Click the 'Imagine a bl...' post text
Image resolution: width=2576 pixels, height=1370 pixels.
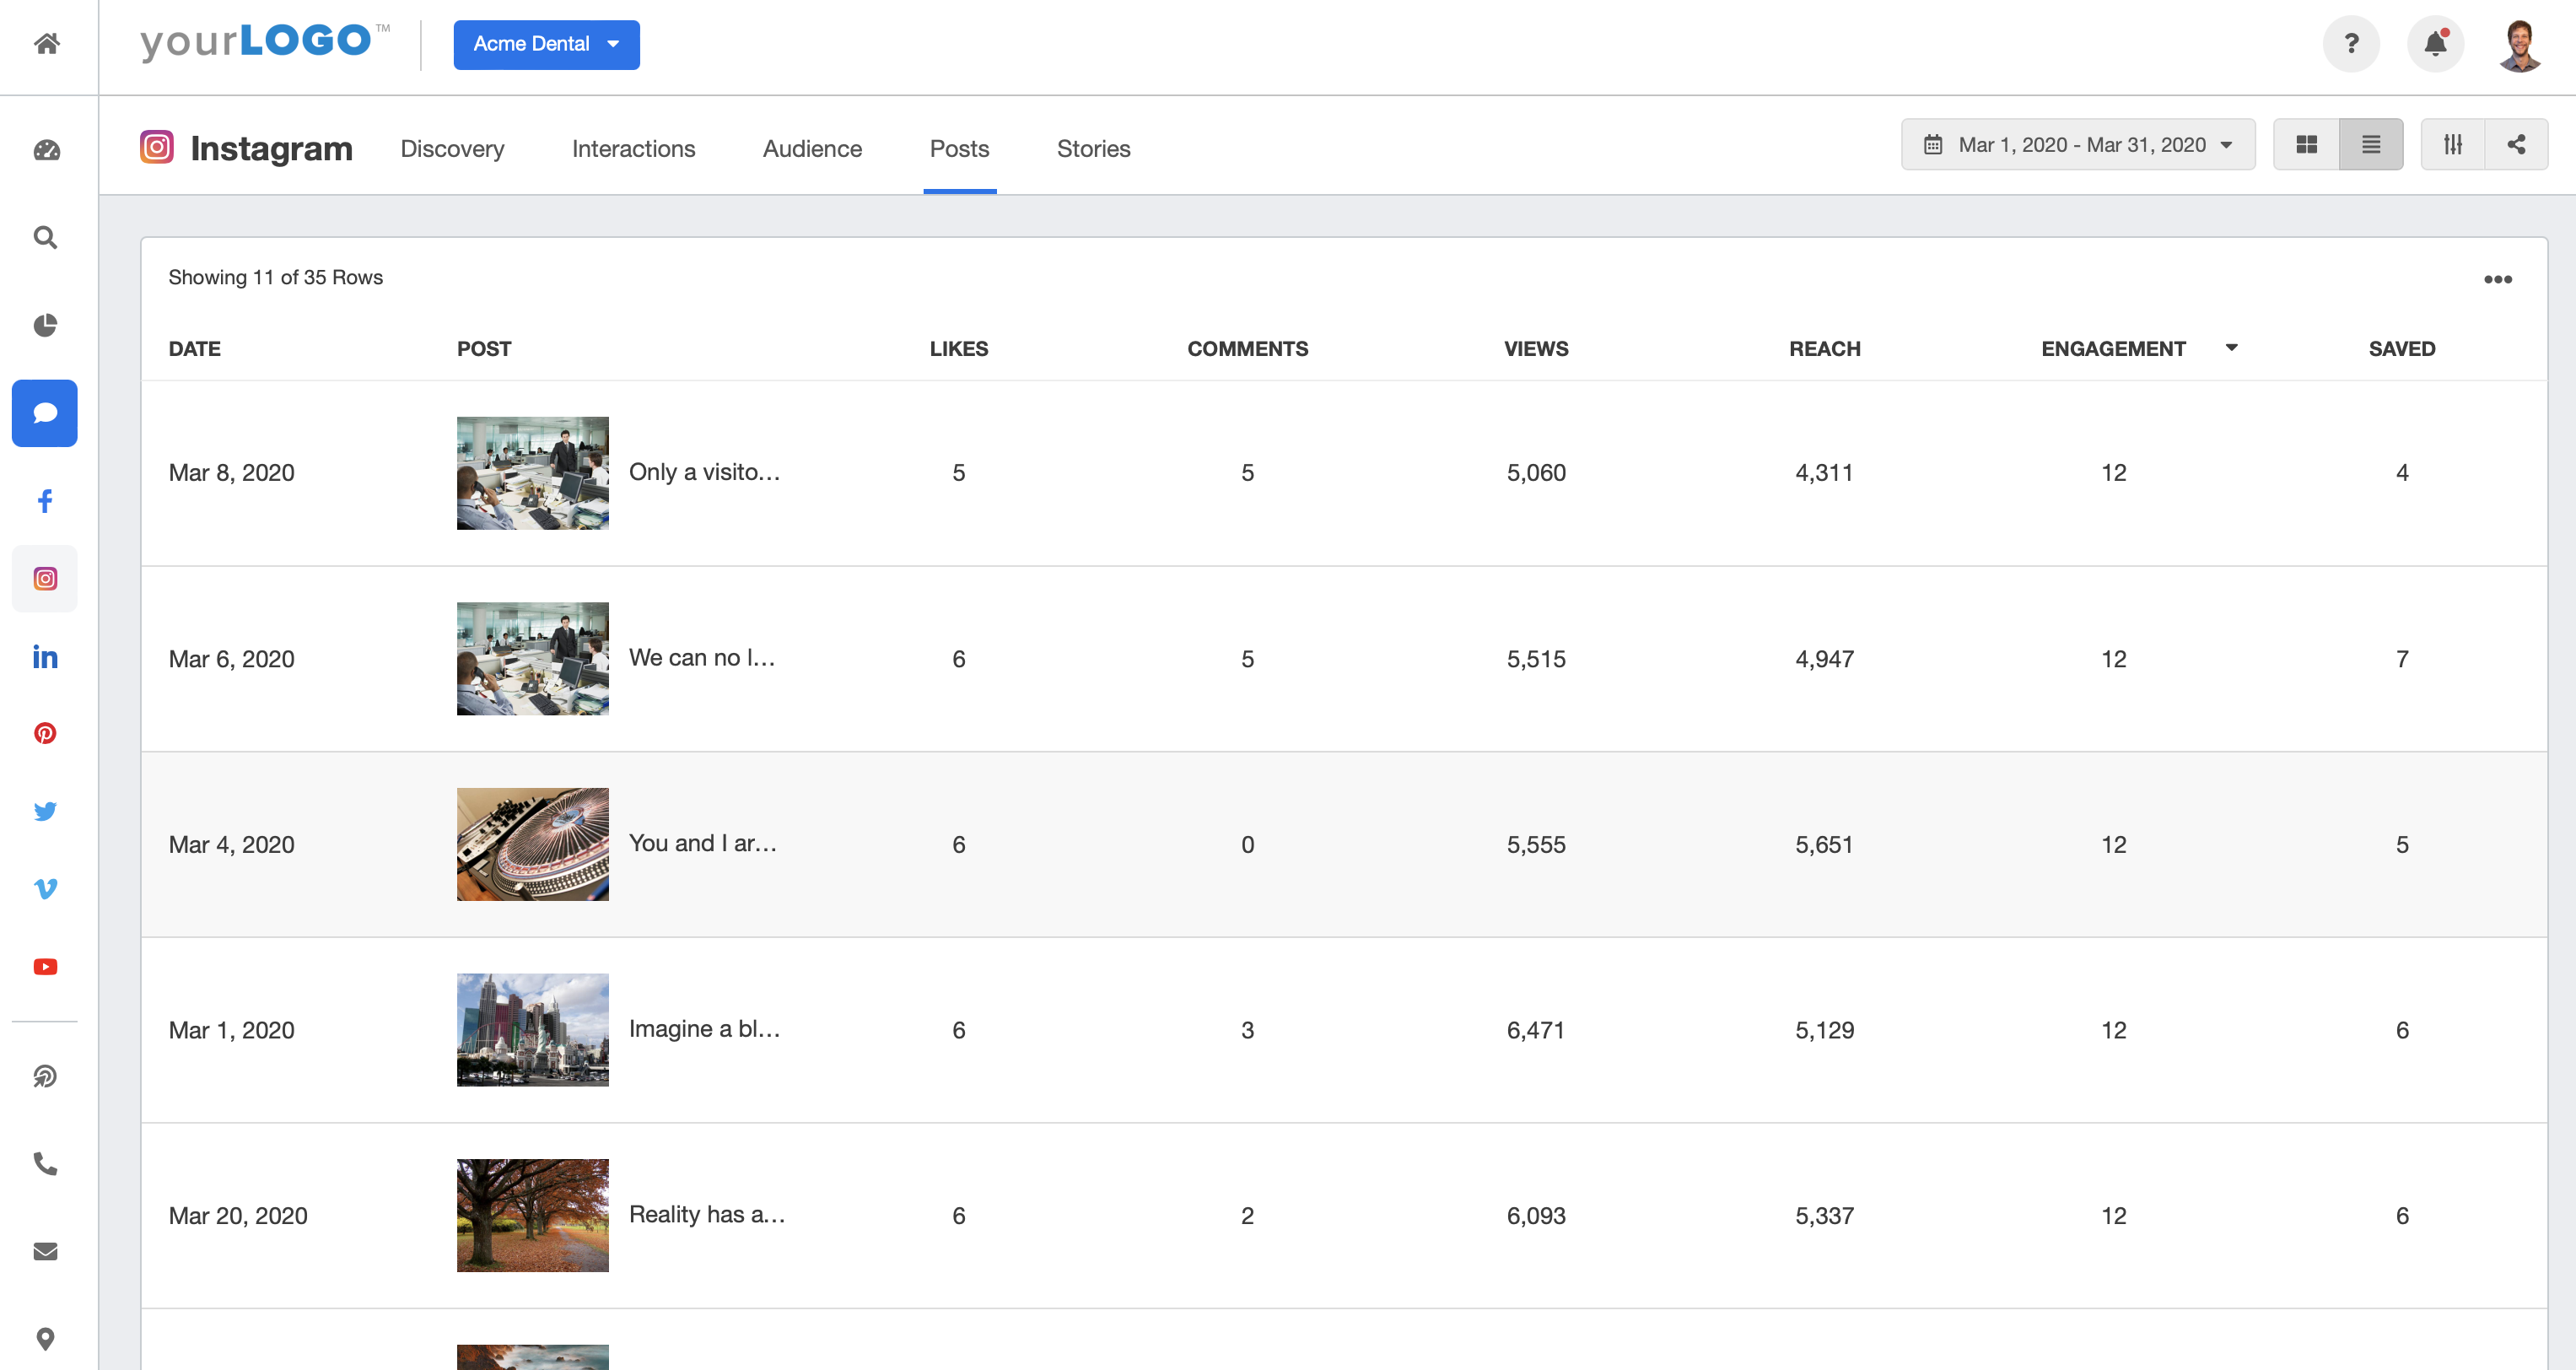click(x=705, y=1029)
